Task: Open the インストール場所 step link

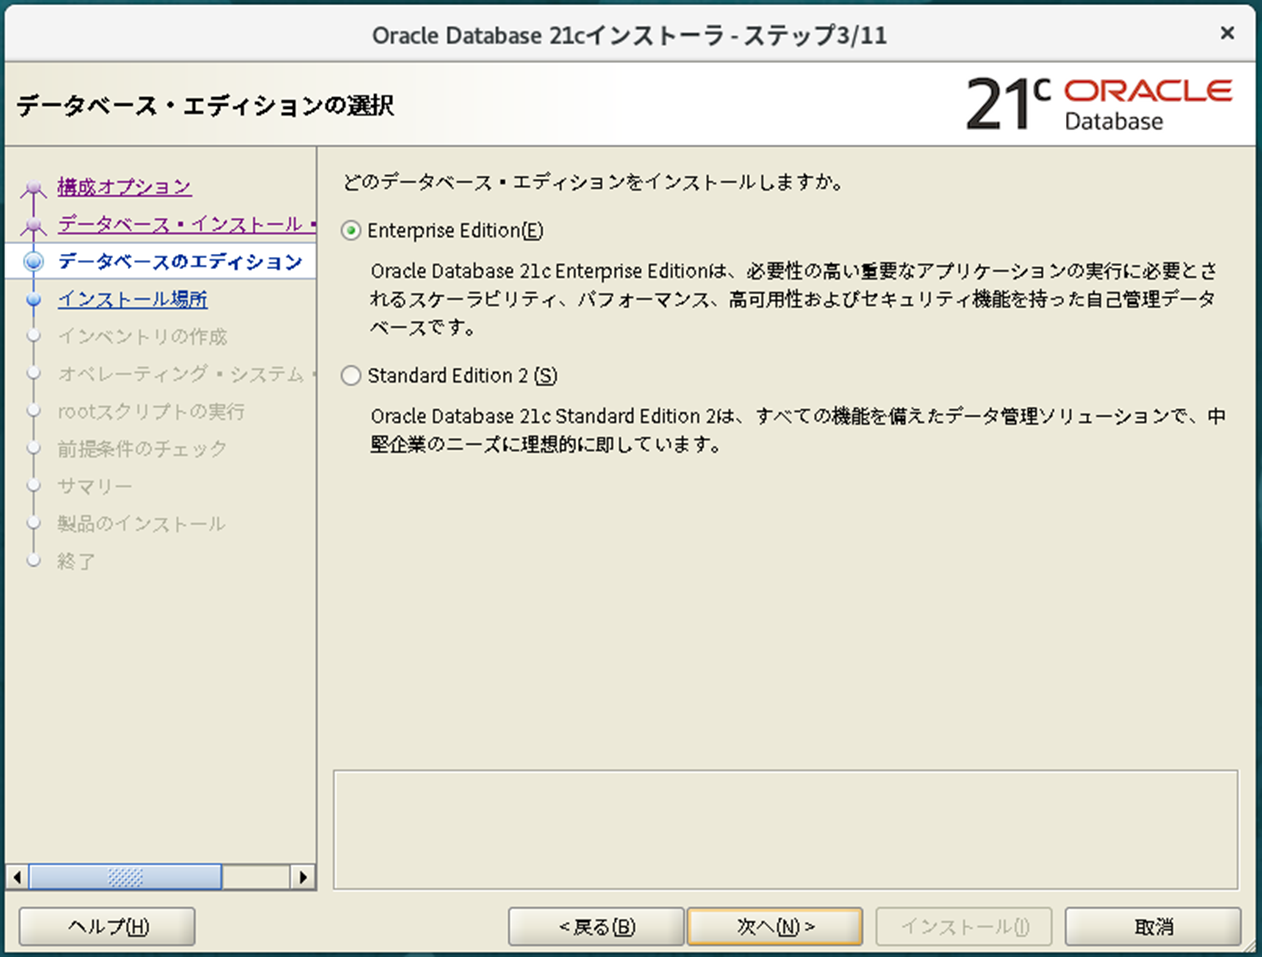Action: [x=132, y=299]
